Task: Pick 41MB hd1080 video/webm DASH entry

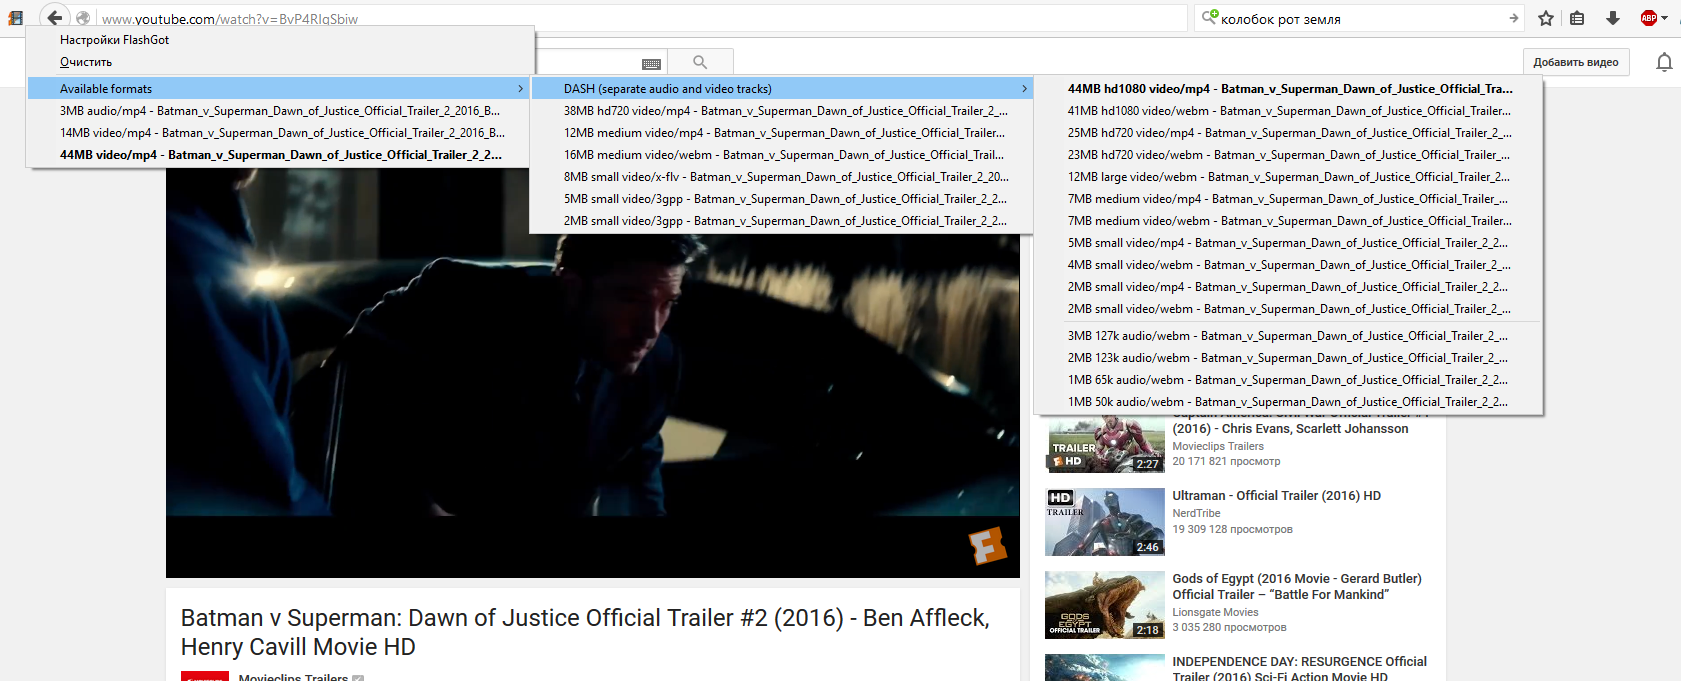Action: click(1289, 111)
